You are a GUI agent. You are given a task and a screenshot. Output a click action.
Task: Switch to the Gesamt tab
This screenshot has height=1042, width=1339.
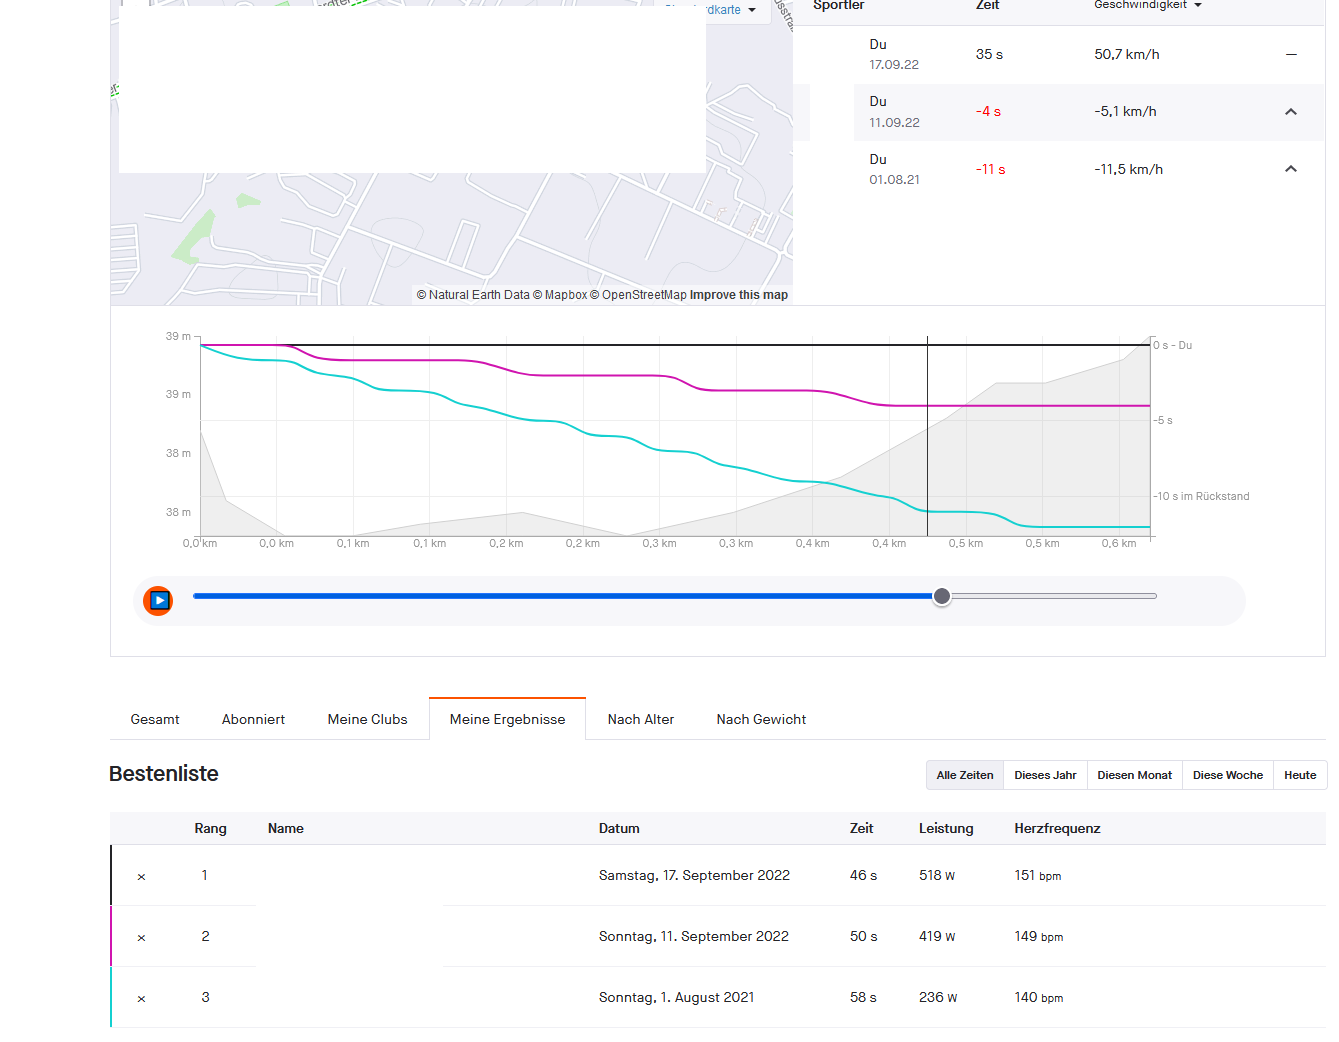click(x=155, y=719)
